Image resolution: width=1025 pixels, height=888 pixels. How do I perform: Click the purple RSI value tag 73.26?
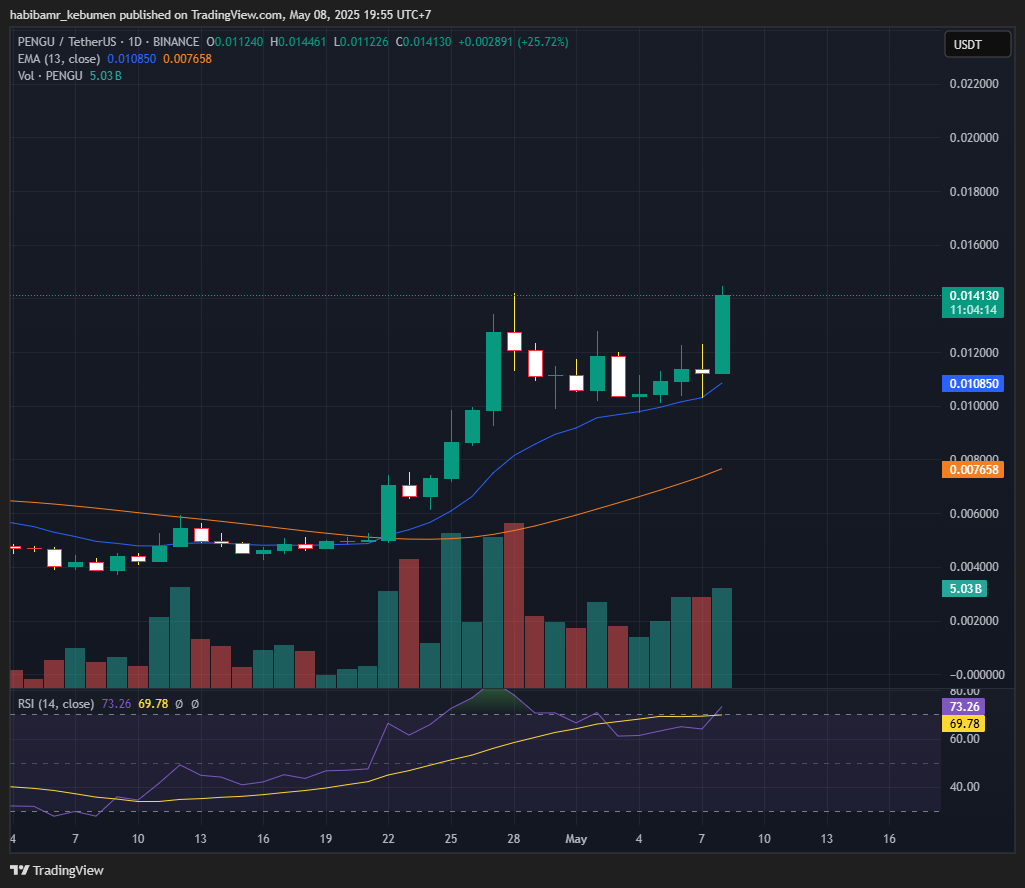963,707
